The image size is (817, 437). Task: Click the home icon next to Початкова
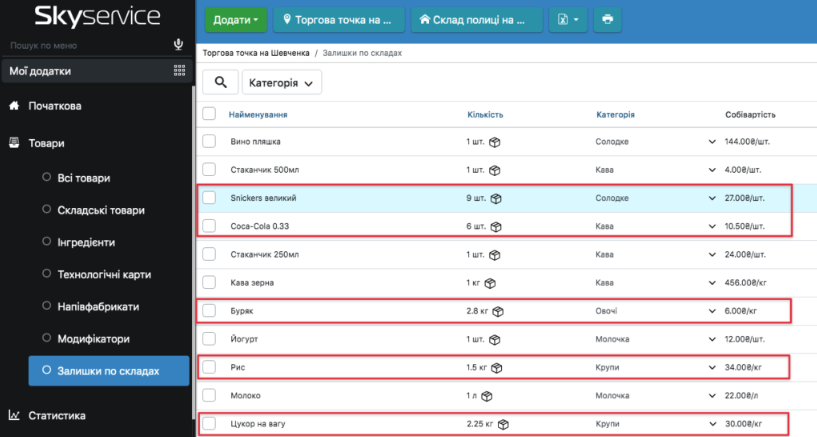(x=14, y=106)
